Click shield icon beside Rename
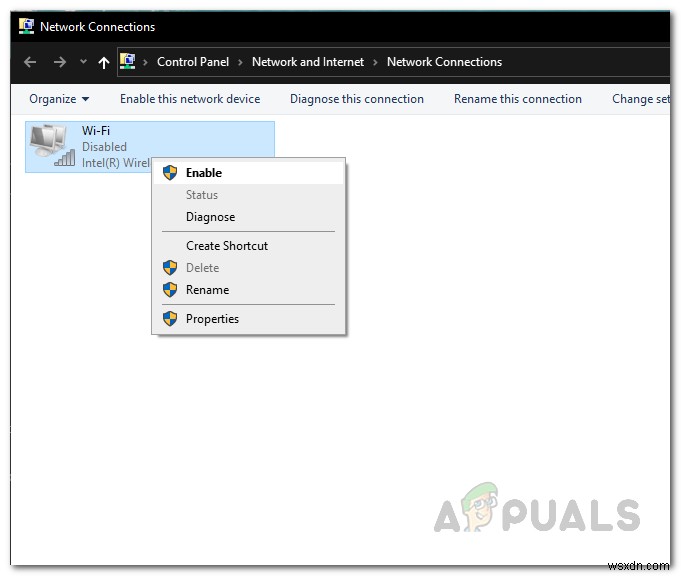The image size is (681, 576). [x=170, y=290]
